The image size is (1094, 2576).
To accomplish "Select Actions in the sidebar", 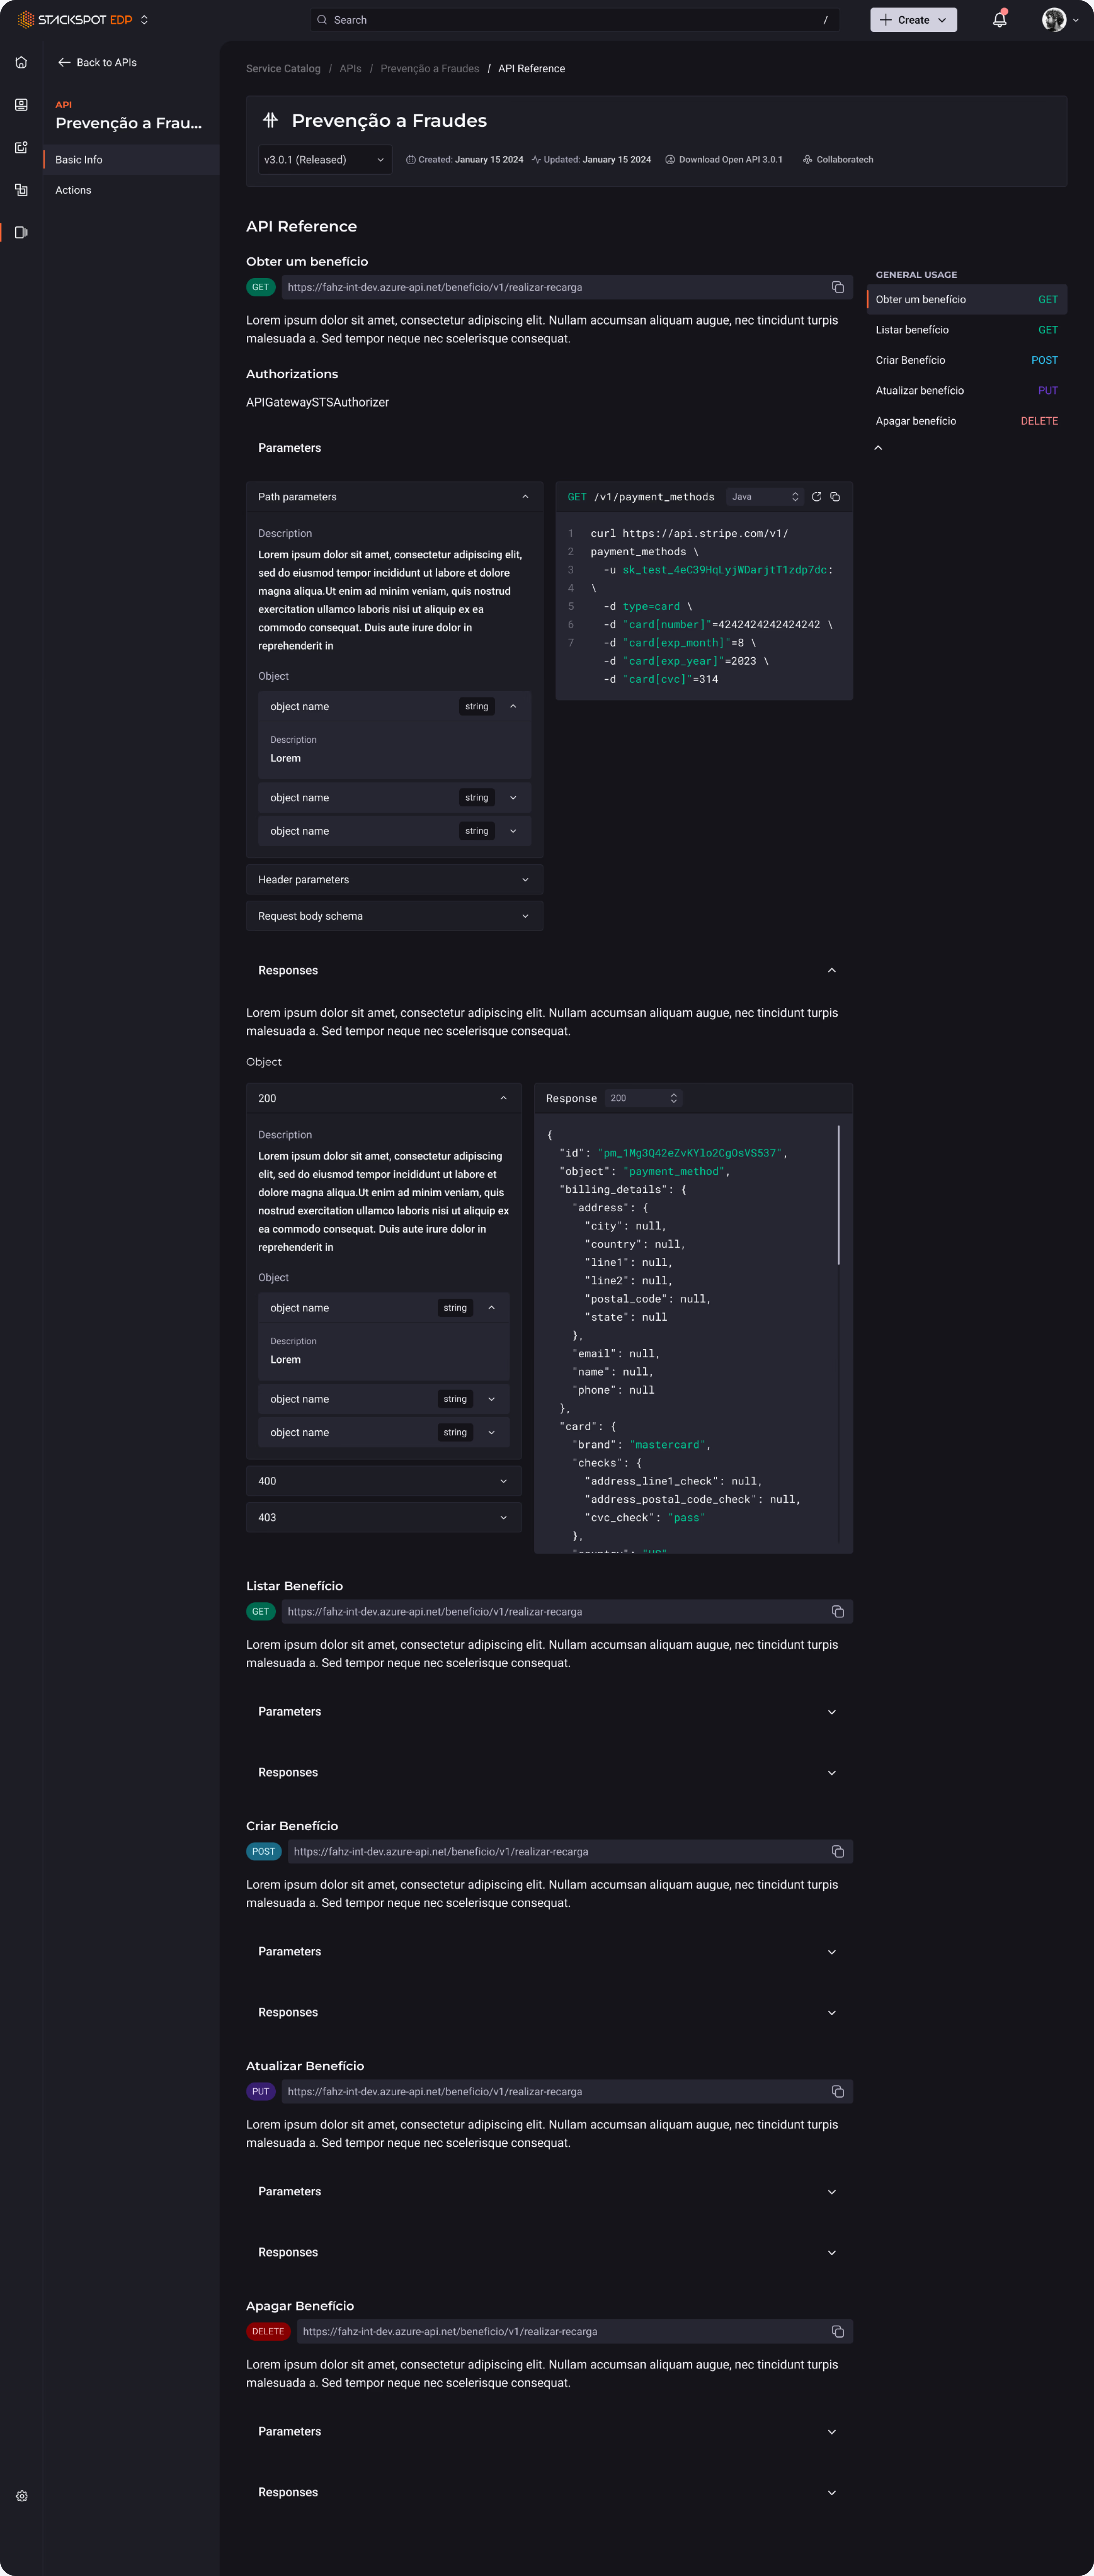I will 131,190.
